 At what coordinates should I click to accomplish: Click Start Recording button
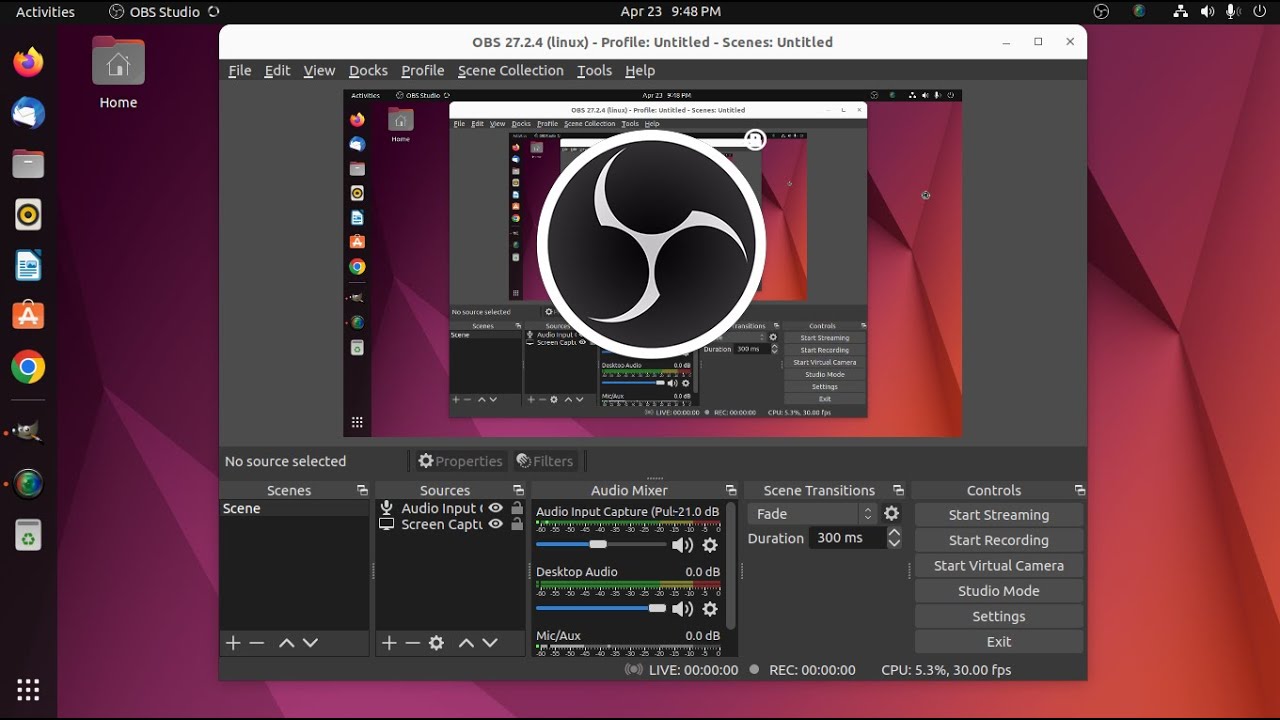[998, 540]
